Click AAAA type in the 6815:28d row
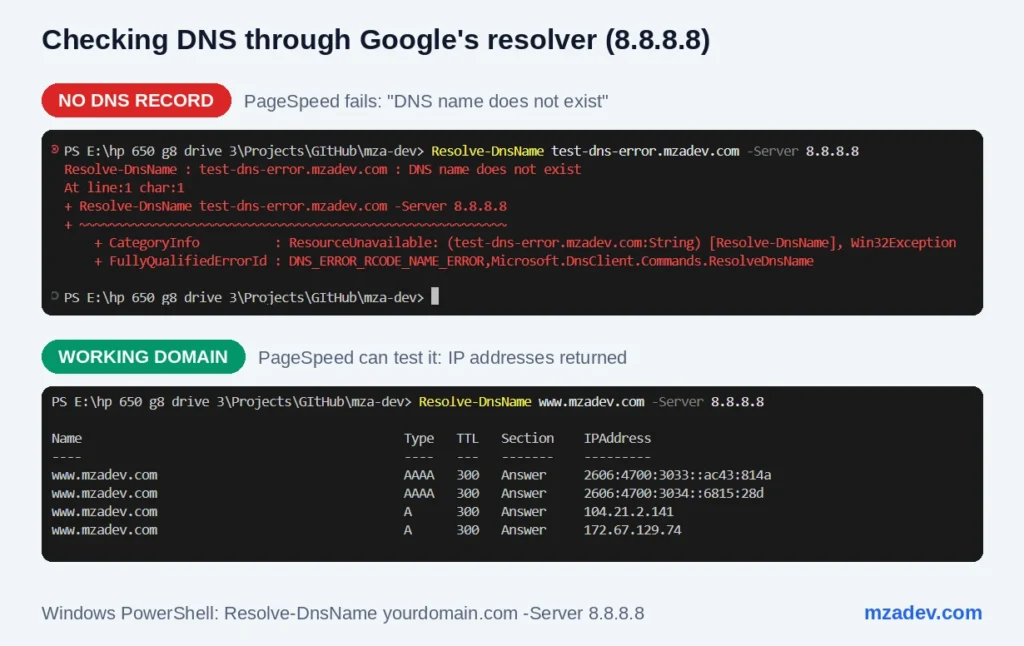This screenshot has width=1024, height=646. pyautogui.click(x=419, y=493)
